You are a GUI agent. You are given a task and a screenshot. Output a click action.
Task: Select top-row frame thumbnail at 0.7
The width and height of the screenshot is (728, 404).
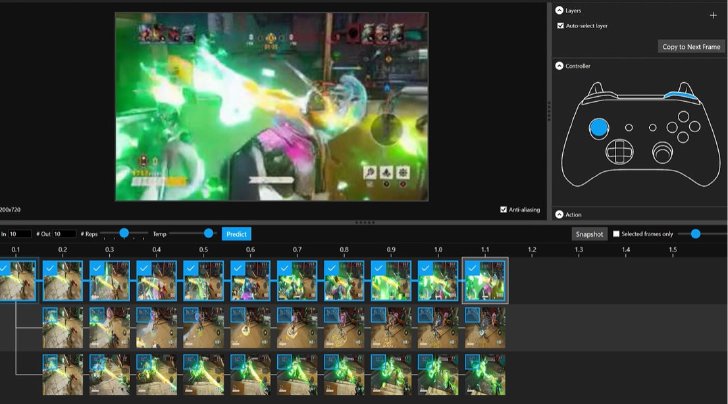(297, 280)
